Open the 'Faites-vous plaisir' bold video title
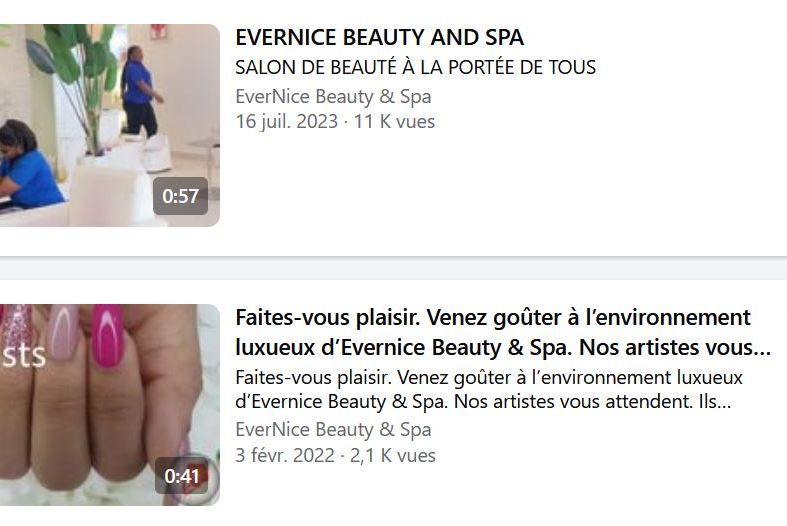Image resolution: width=787 pixels, height=526 pixels. tap(502, 332)
